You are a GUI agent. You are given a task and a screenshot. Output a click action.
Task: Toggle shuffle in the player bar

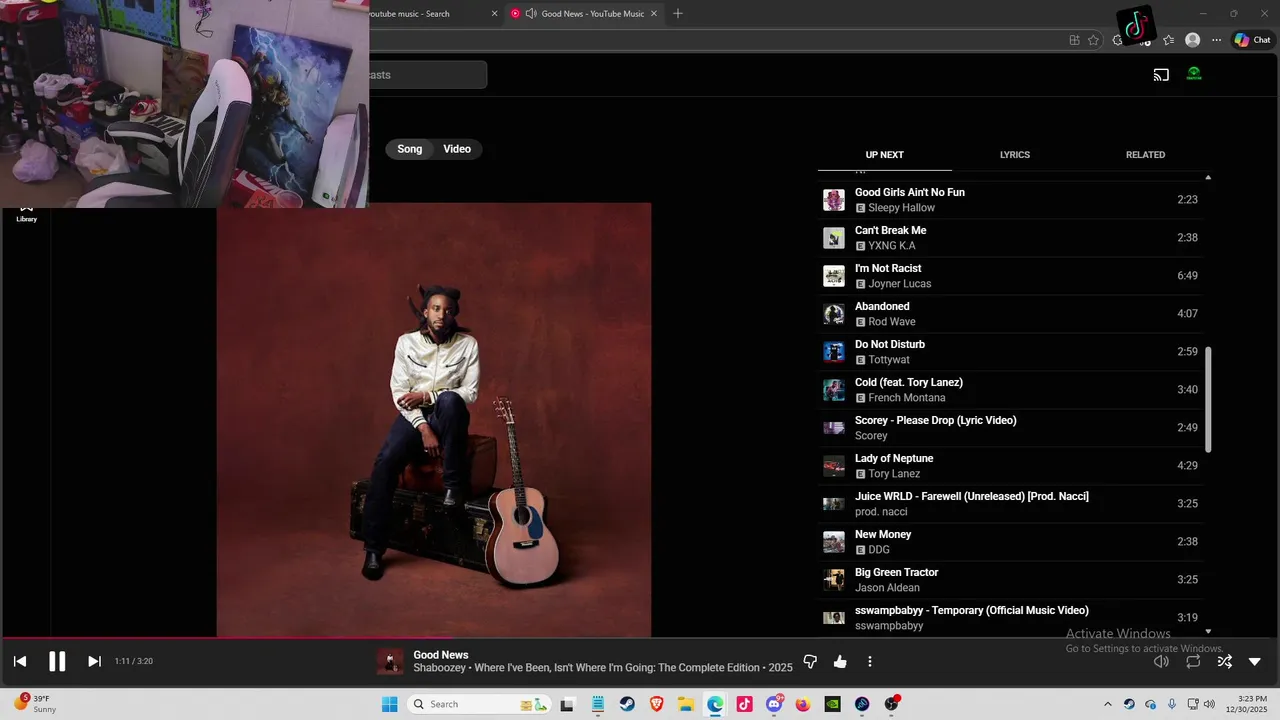pyautogui.click(x=1224, y=661)
